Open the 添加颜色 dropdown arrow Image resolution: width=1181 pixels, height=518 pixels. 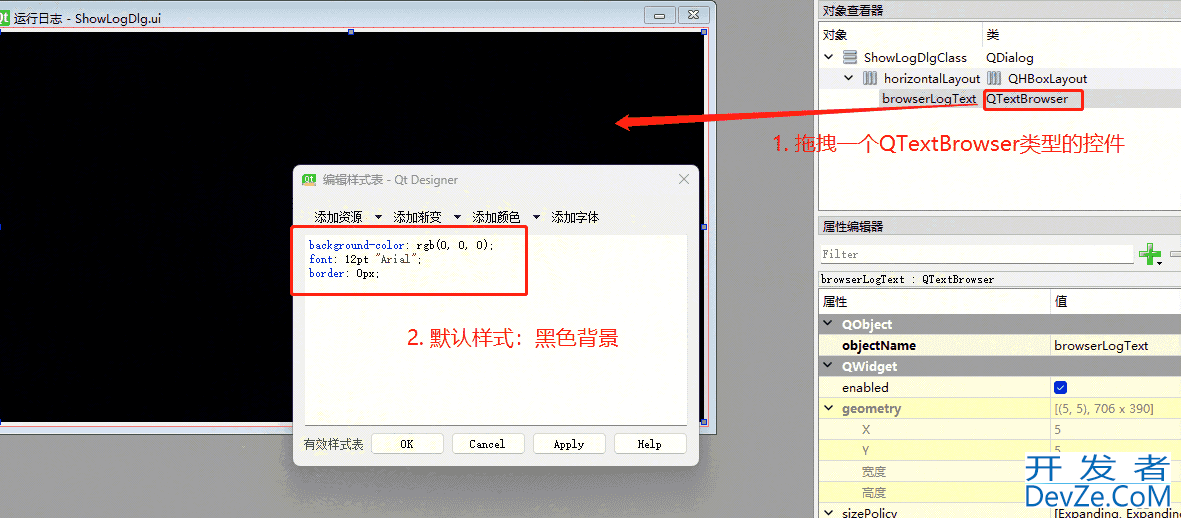coord(536,217)
